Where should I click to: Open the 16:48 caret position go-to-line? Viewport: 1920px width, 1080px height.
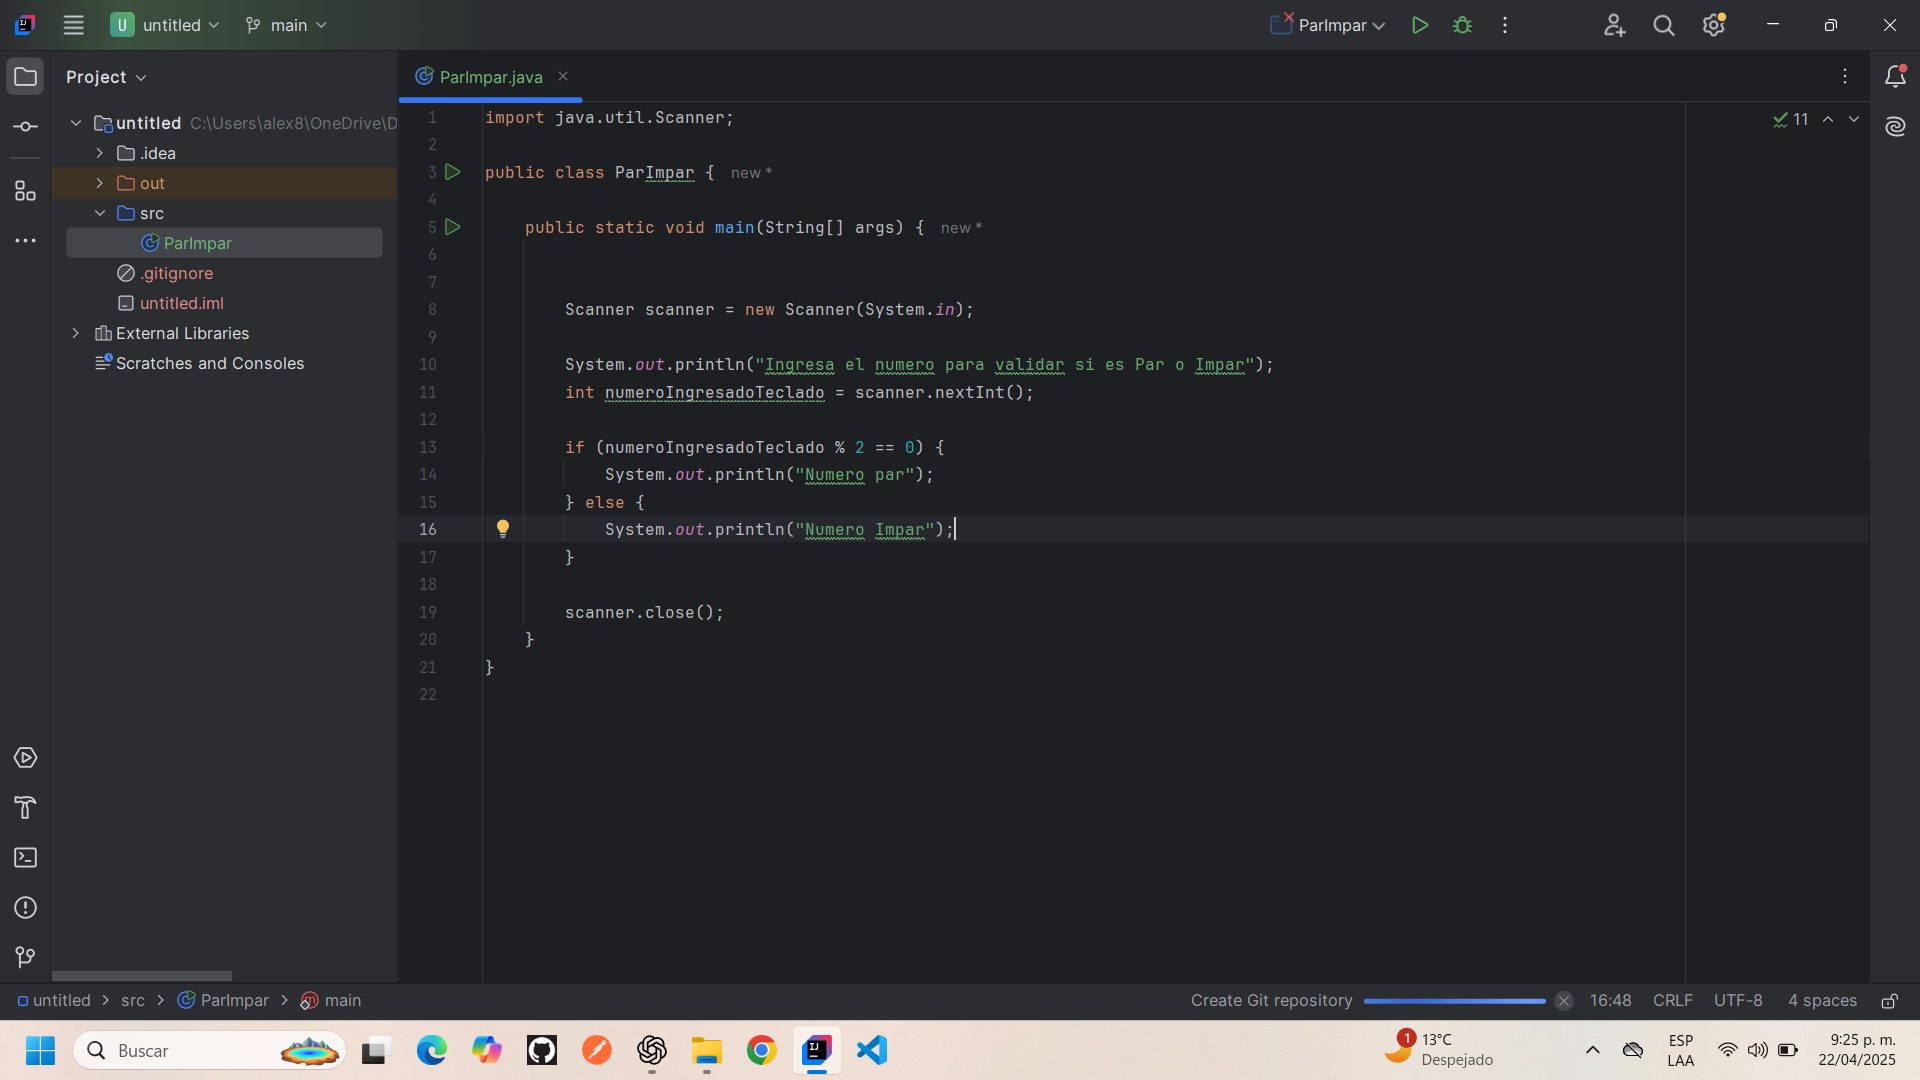point(1611,1001)
